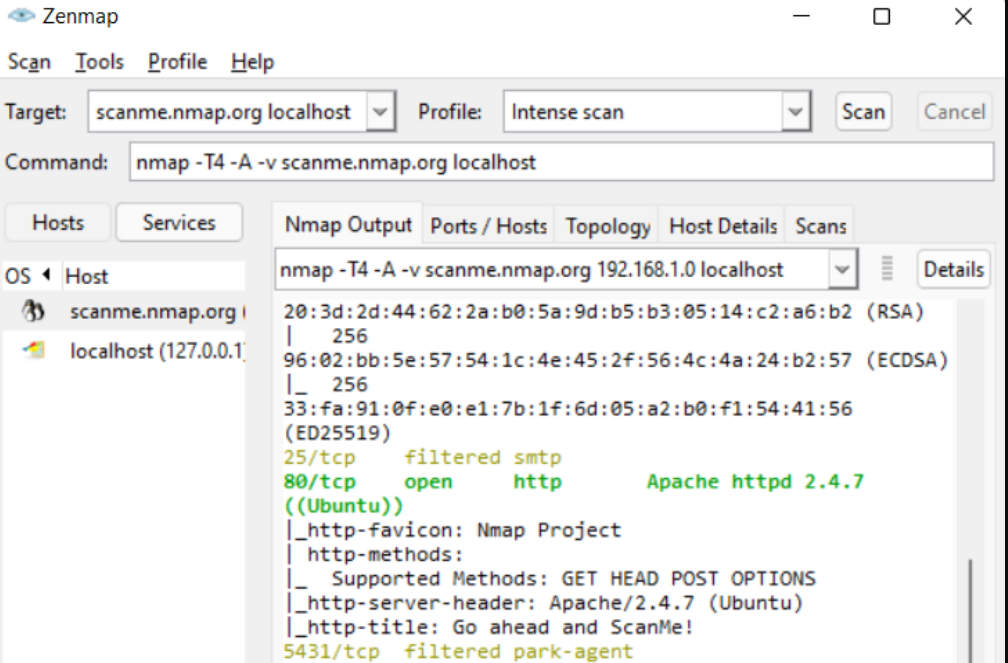Open the Profile menu
The image size is (1008, 663).
(x=177, y=62)
